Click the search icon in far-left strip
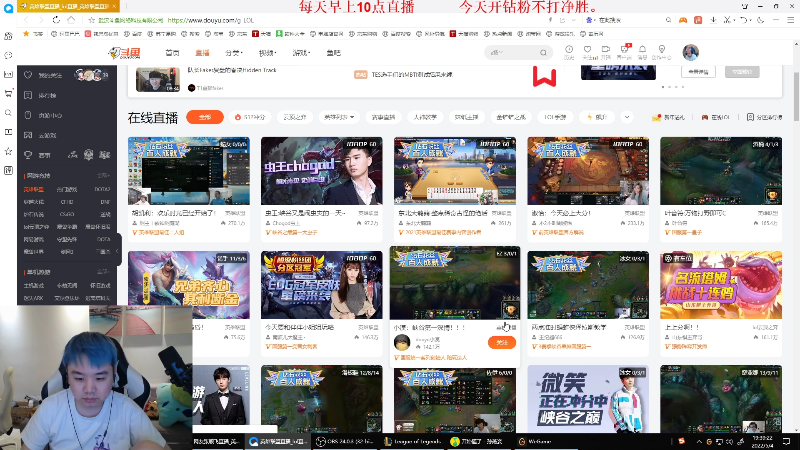This screenshot has height=450, width=800. tap(8, 113)
